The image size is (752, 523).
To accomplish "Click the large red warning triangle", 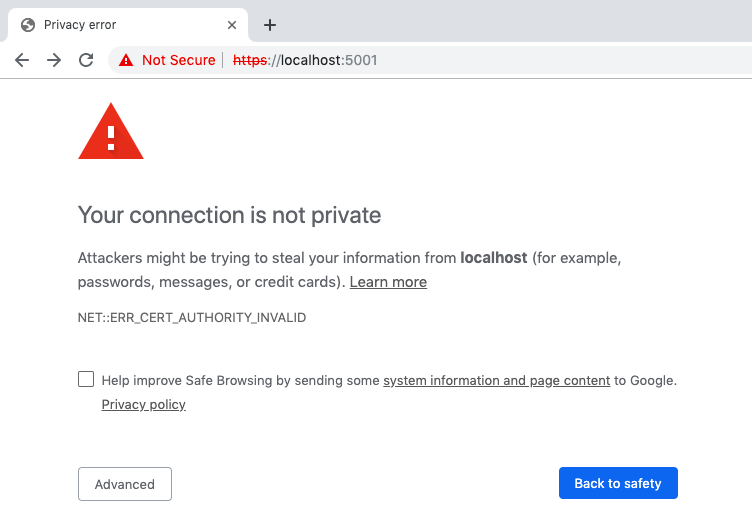I will pos(111,131).
